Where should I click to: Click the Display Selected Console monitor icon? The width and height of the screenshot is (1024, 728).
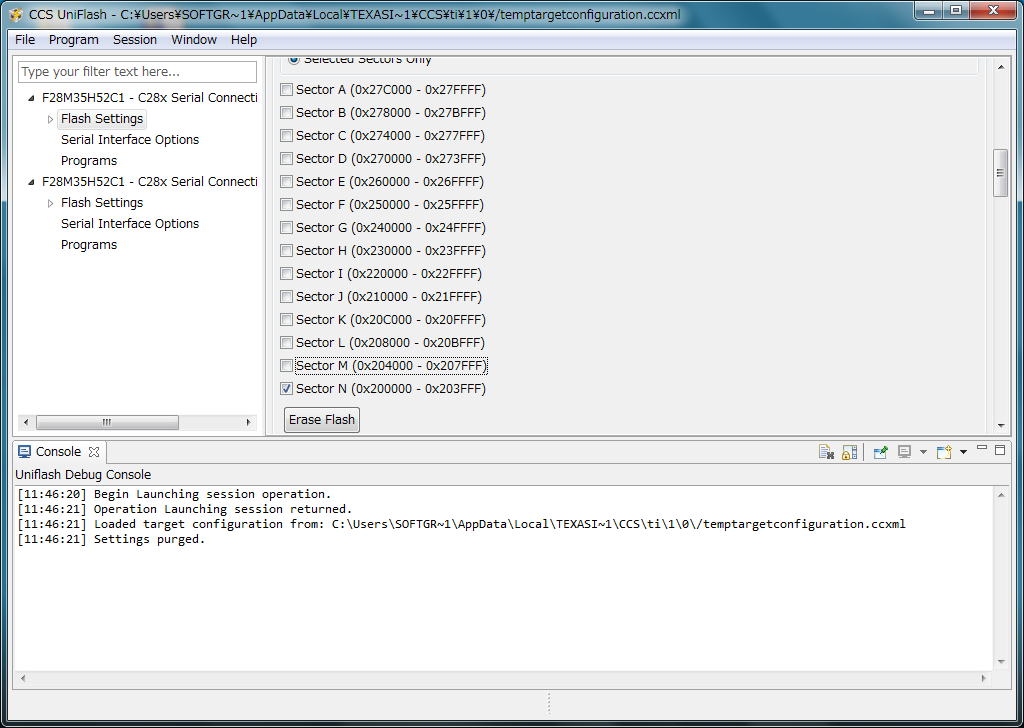click(x=904, y=452)
